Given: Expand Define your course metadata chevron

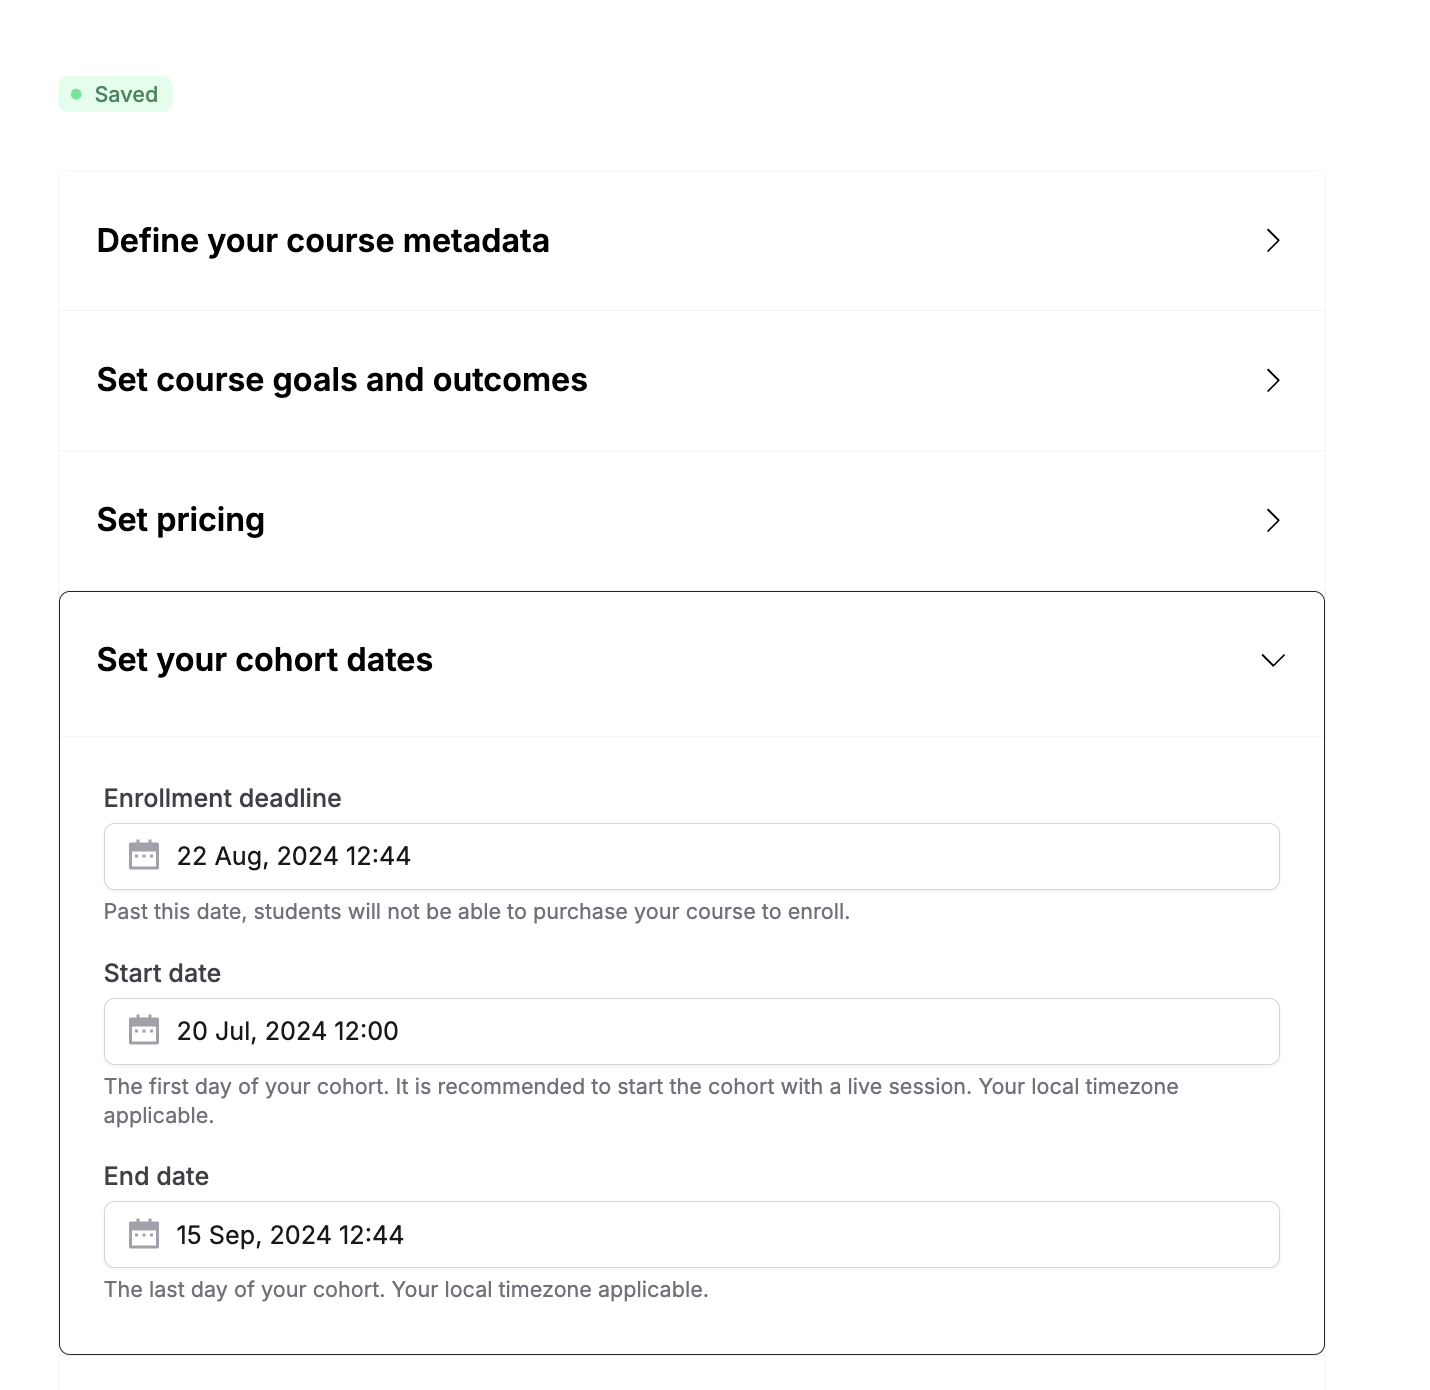Looking at the screenshot, I should point(1272,240).
